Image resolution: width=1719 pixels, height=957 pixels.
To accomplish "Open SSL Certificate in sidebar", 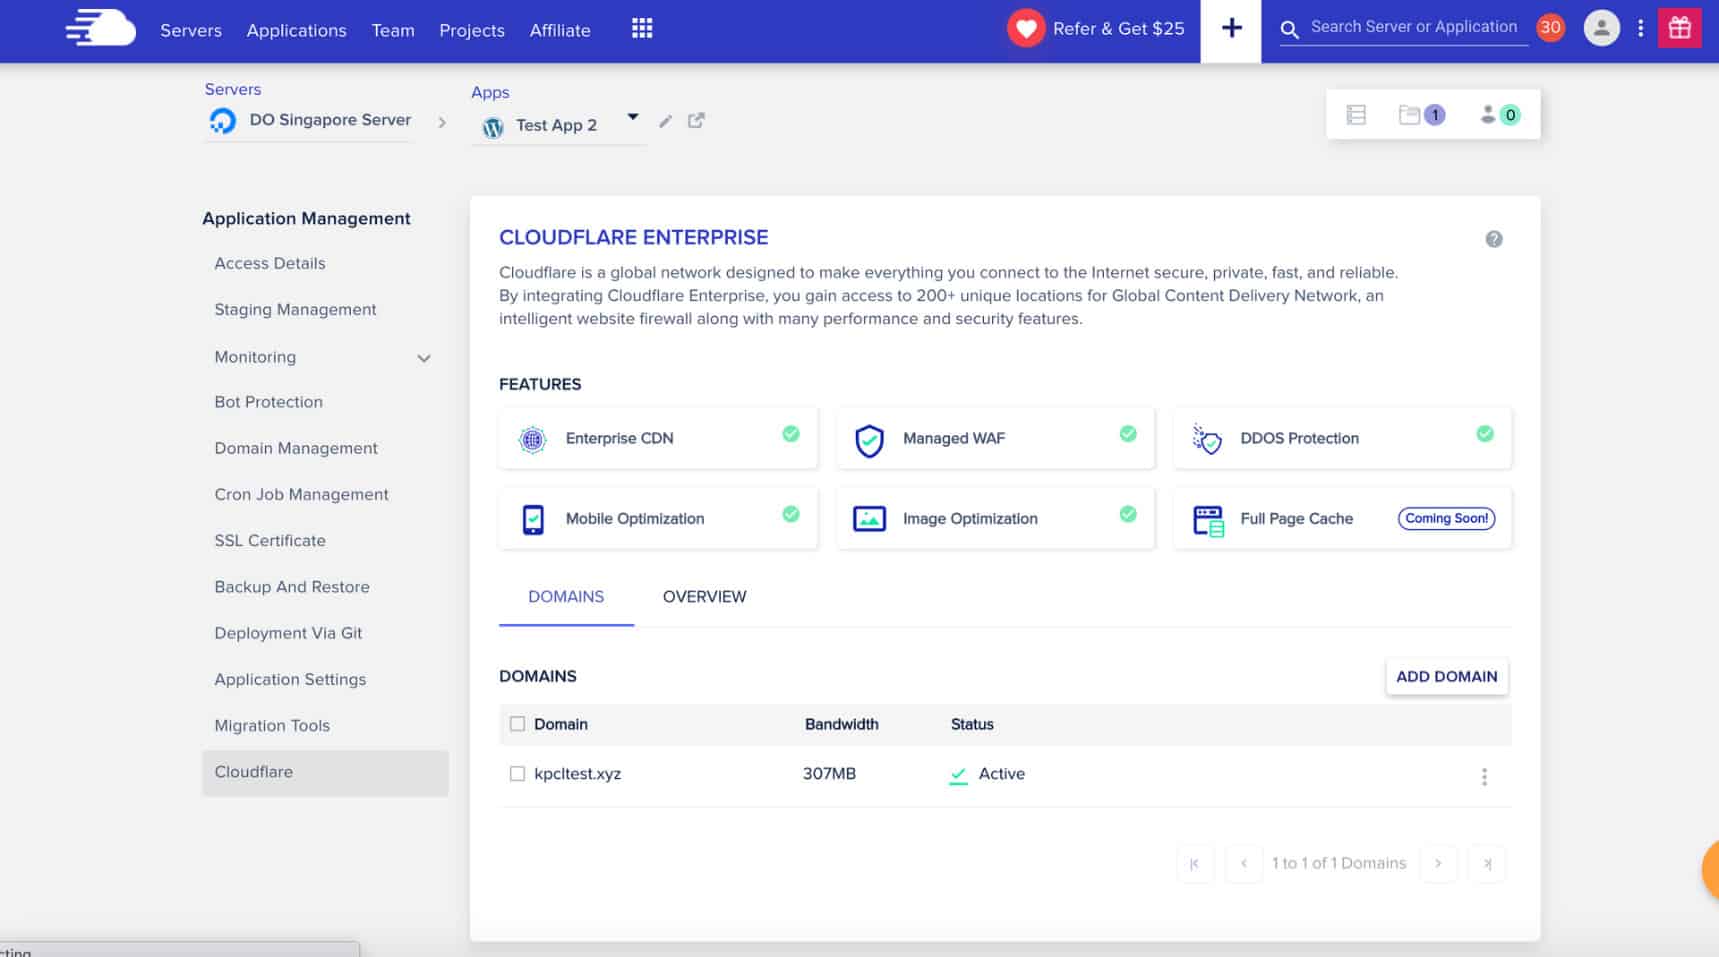I will tap(270, 541).
